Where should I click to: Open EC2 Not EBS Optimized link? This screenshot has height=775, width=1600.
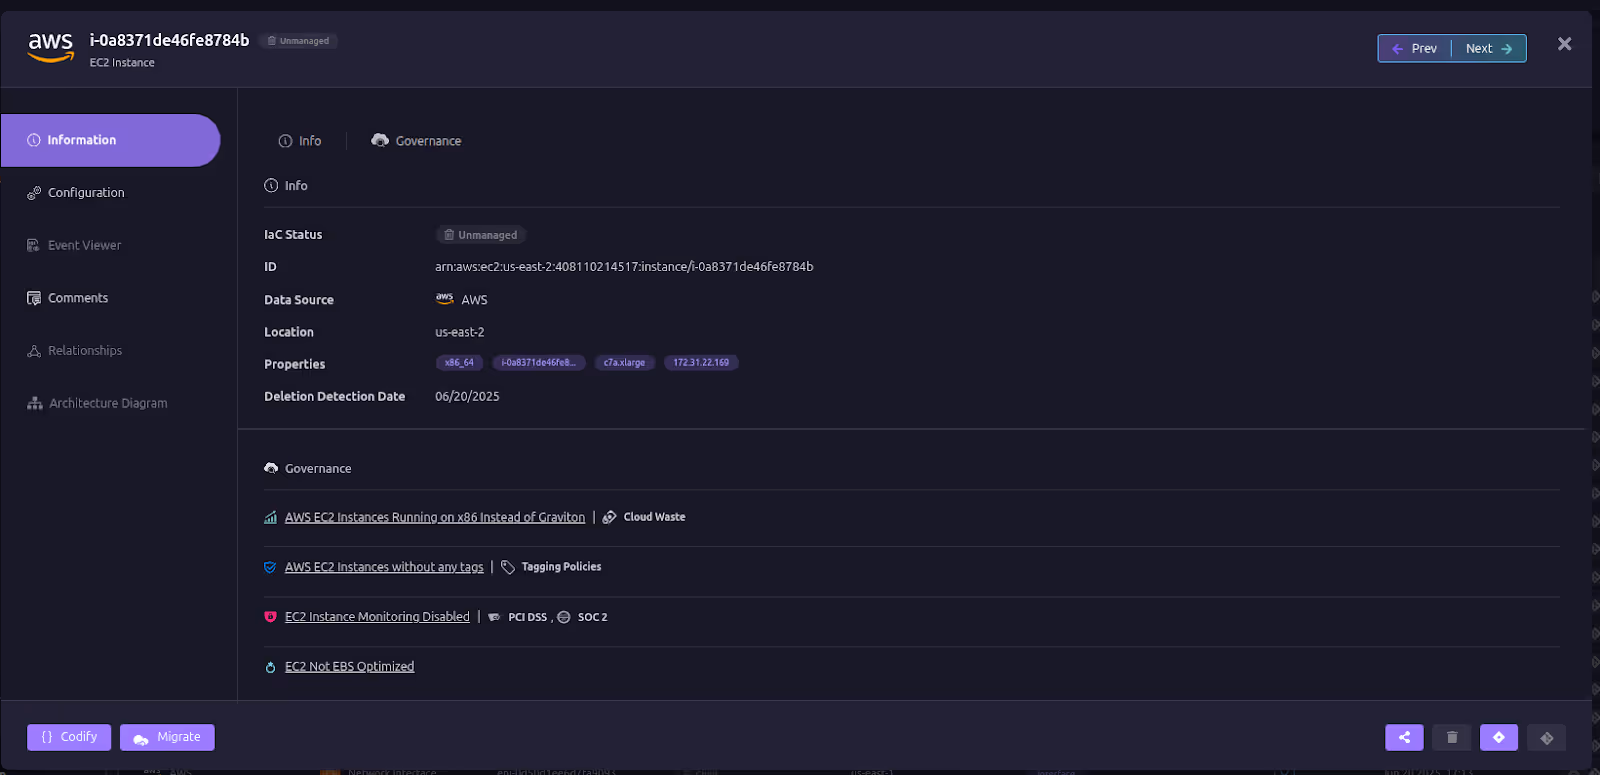pyautogui.click(x=349, y=667)
